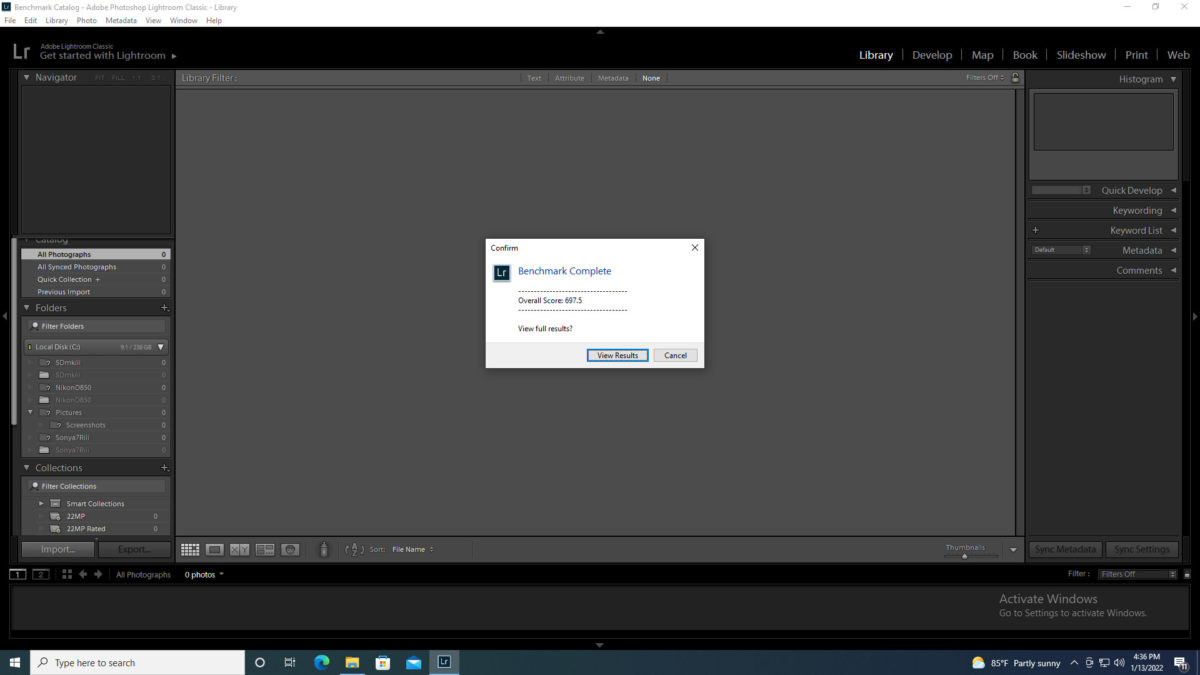Switch to the Slideshow module
The image size is (1200, 675).
[x=1081, y=55]
